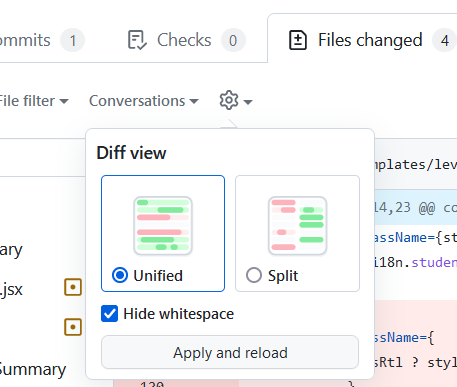Toggle the caret beside the gear icon
Screen dimensions: 457x387
click(248, 102)
